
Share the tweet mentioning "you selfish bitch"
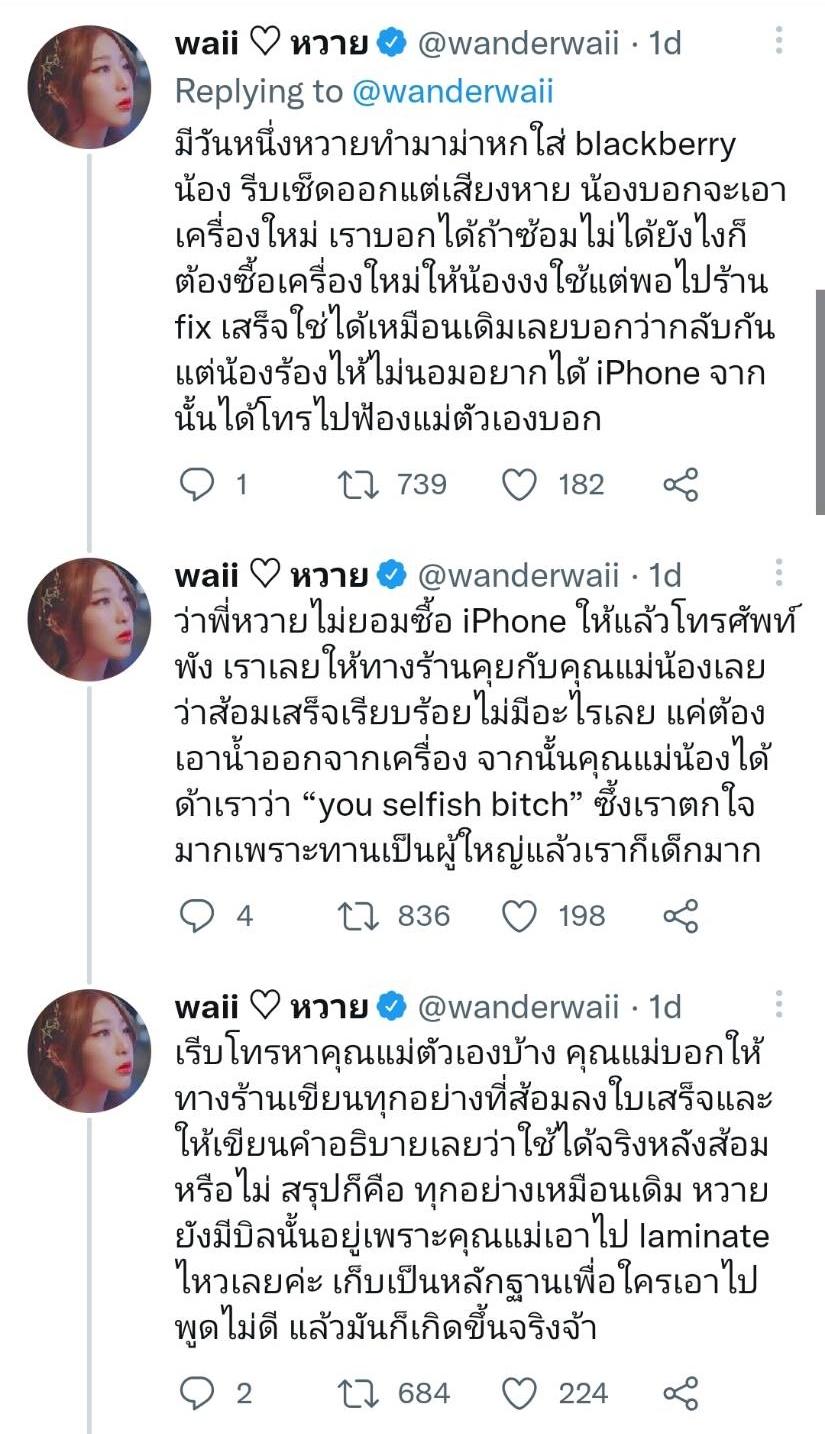(x=680, y=915)
